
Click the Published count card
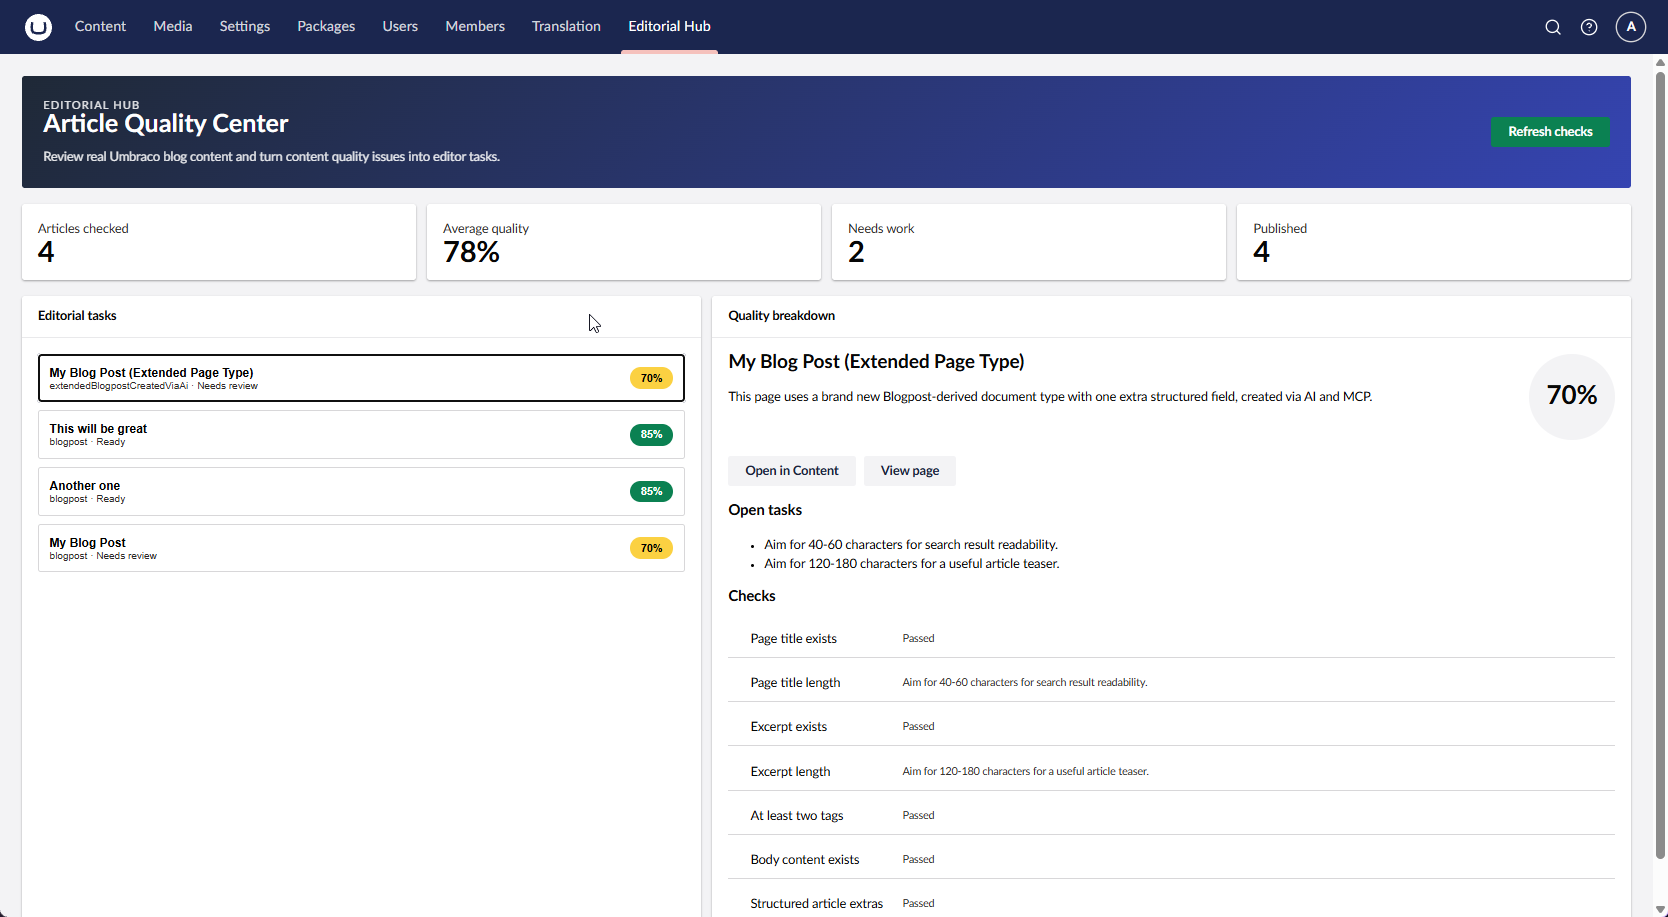click(1434, 242)
